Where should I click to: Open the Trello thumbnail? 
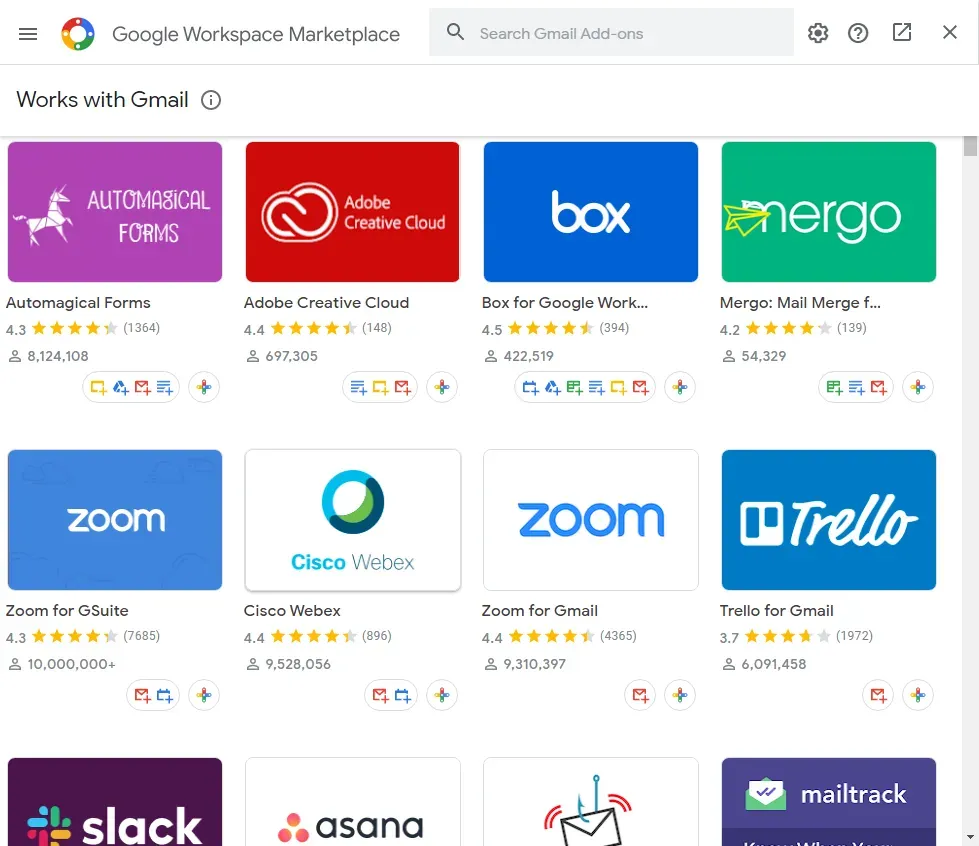pos(829,519)
